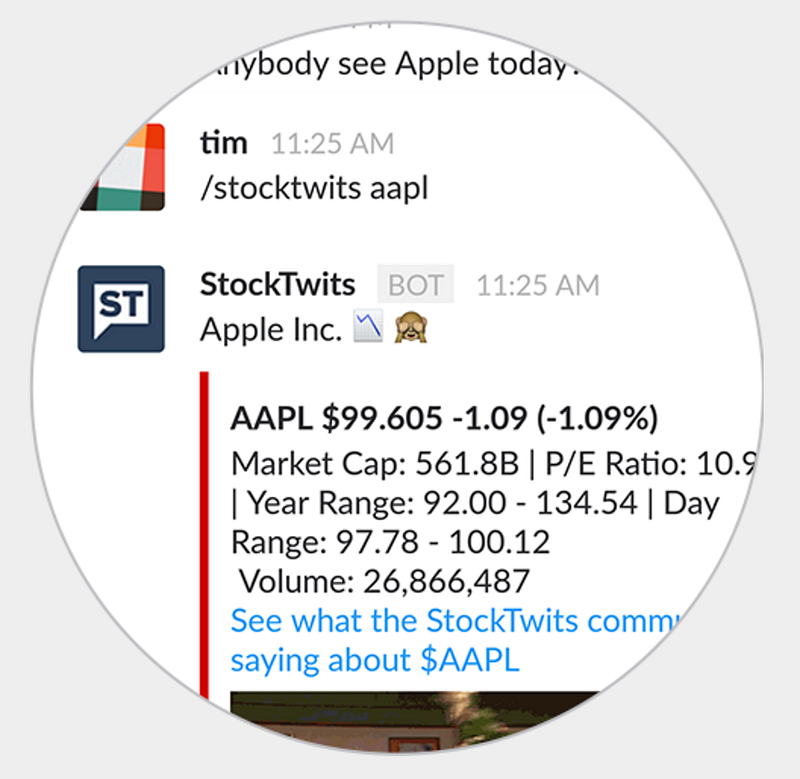Click the StockTwits ST bot avatar
This screenshot has width=800, height=779.
121,308
